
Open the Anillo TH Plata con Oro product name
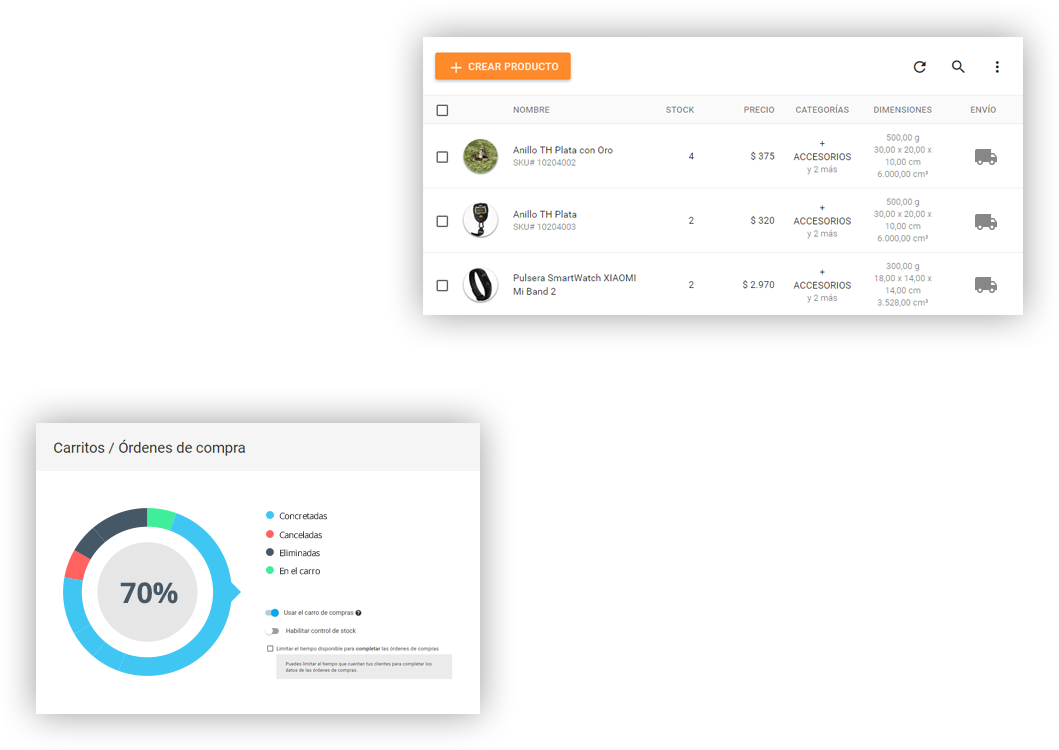562,150
